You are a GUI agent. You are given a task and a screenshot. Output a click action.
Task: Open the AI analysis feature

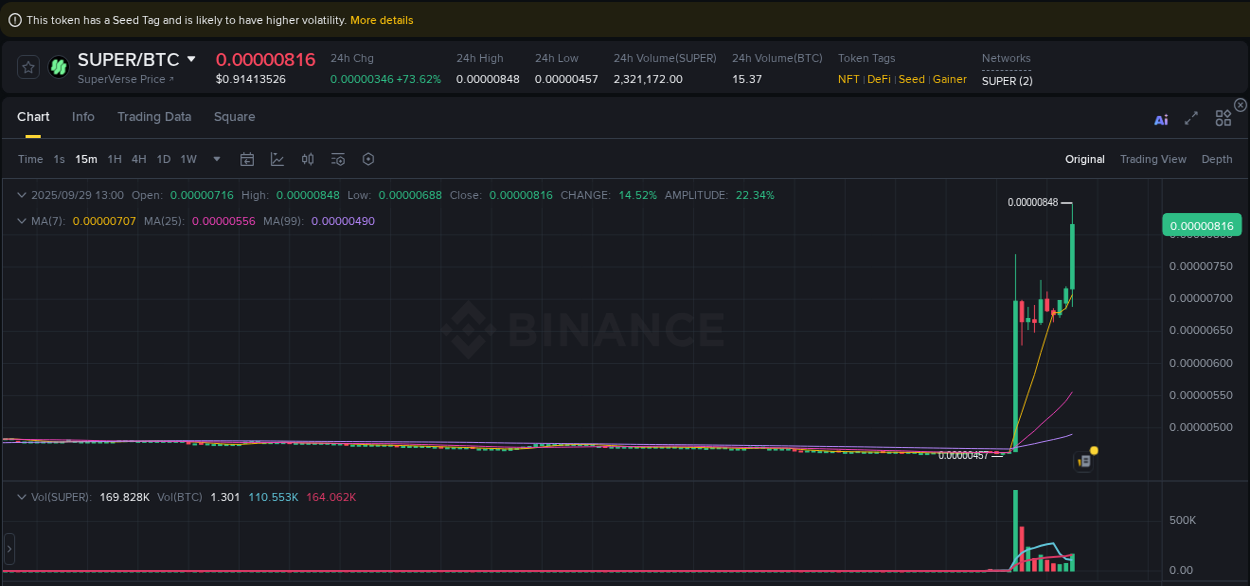tap(1161, 117)
